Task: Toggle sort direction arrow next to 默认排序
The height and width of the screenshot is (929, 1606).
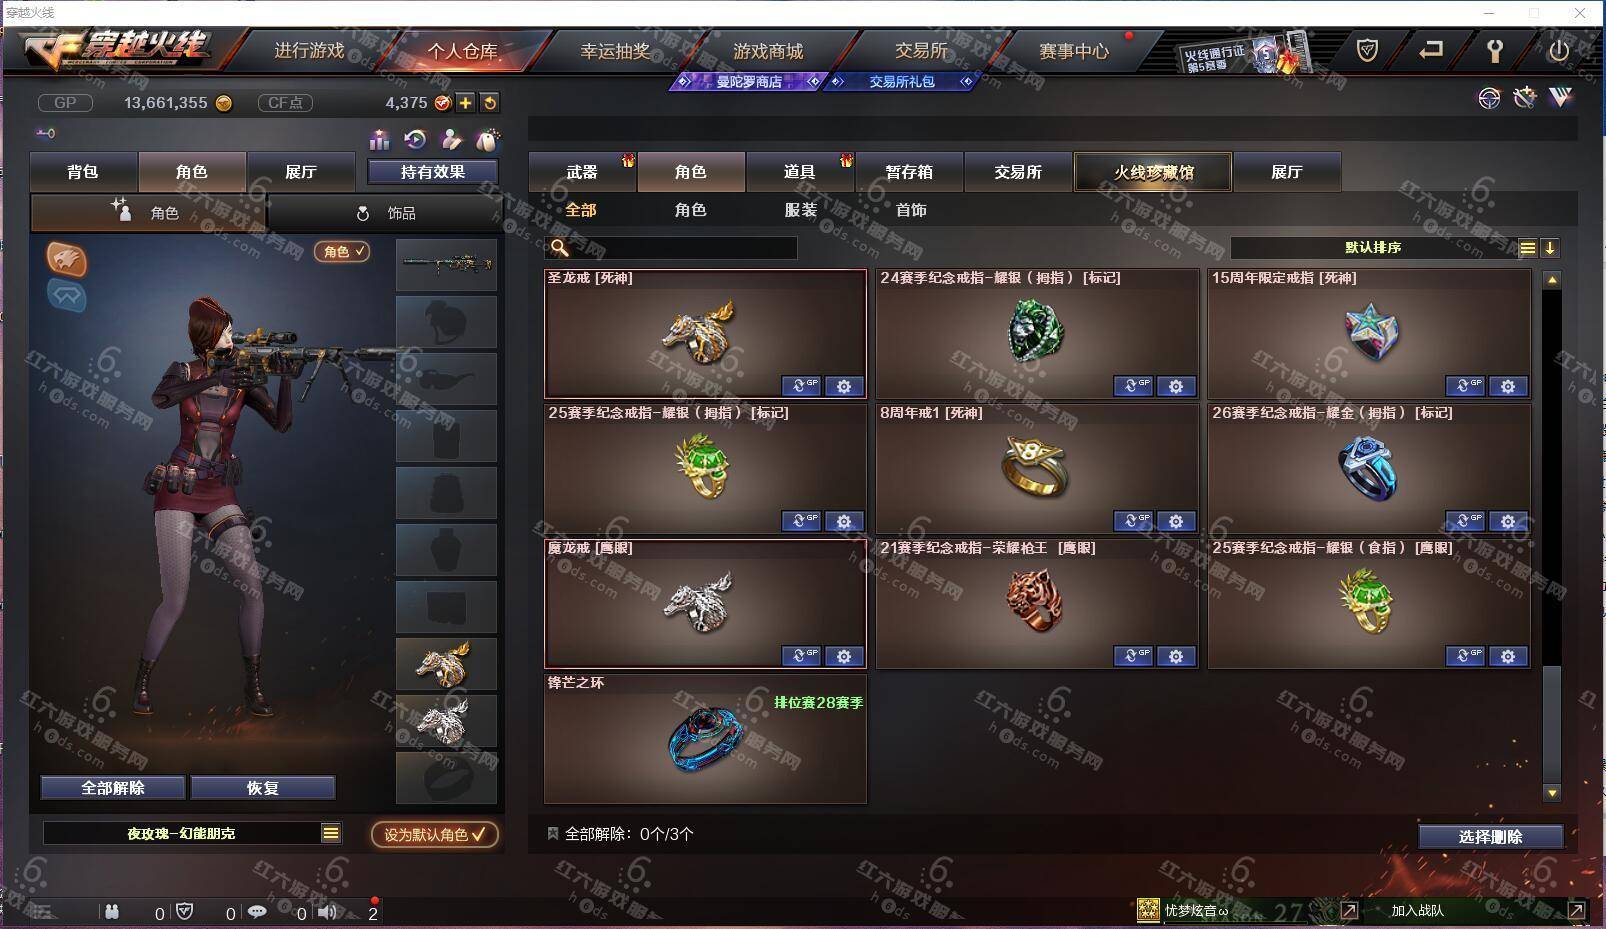Action: pos(1550,248)
